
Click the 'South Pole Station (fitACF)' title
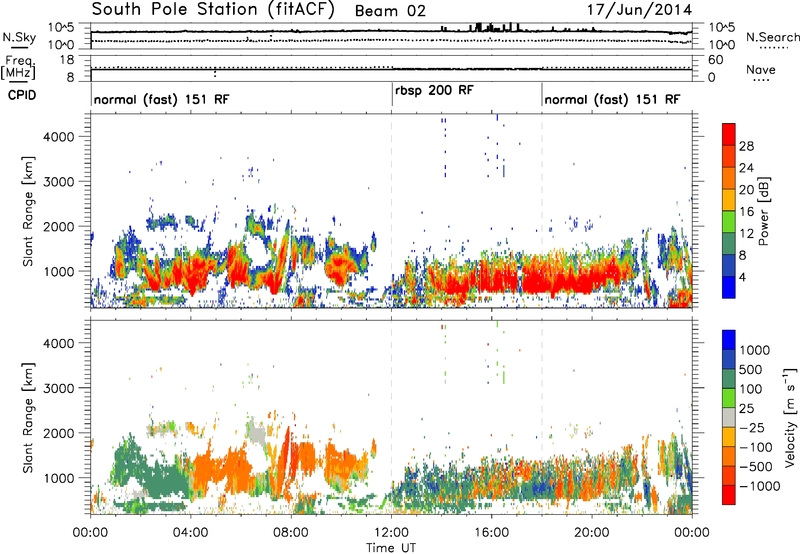[x=213, y=10]
